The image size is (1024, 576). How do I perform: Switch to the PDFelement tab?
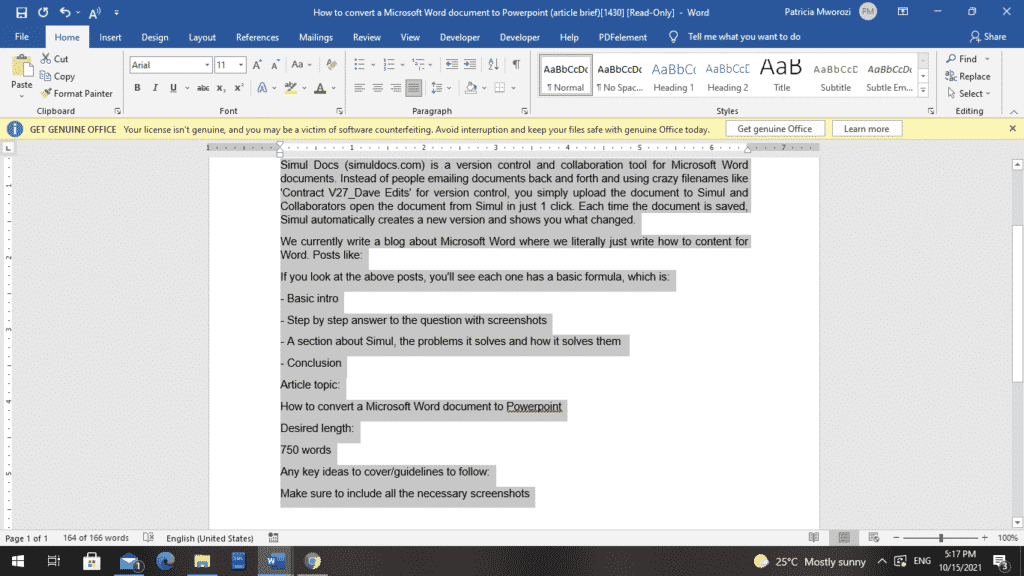click(x=622, y=37)
